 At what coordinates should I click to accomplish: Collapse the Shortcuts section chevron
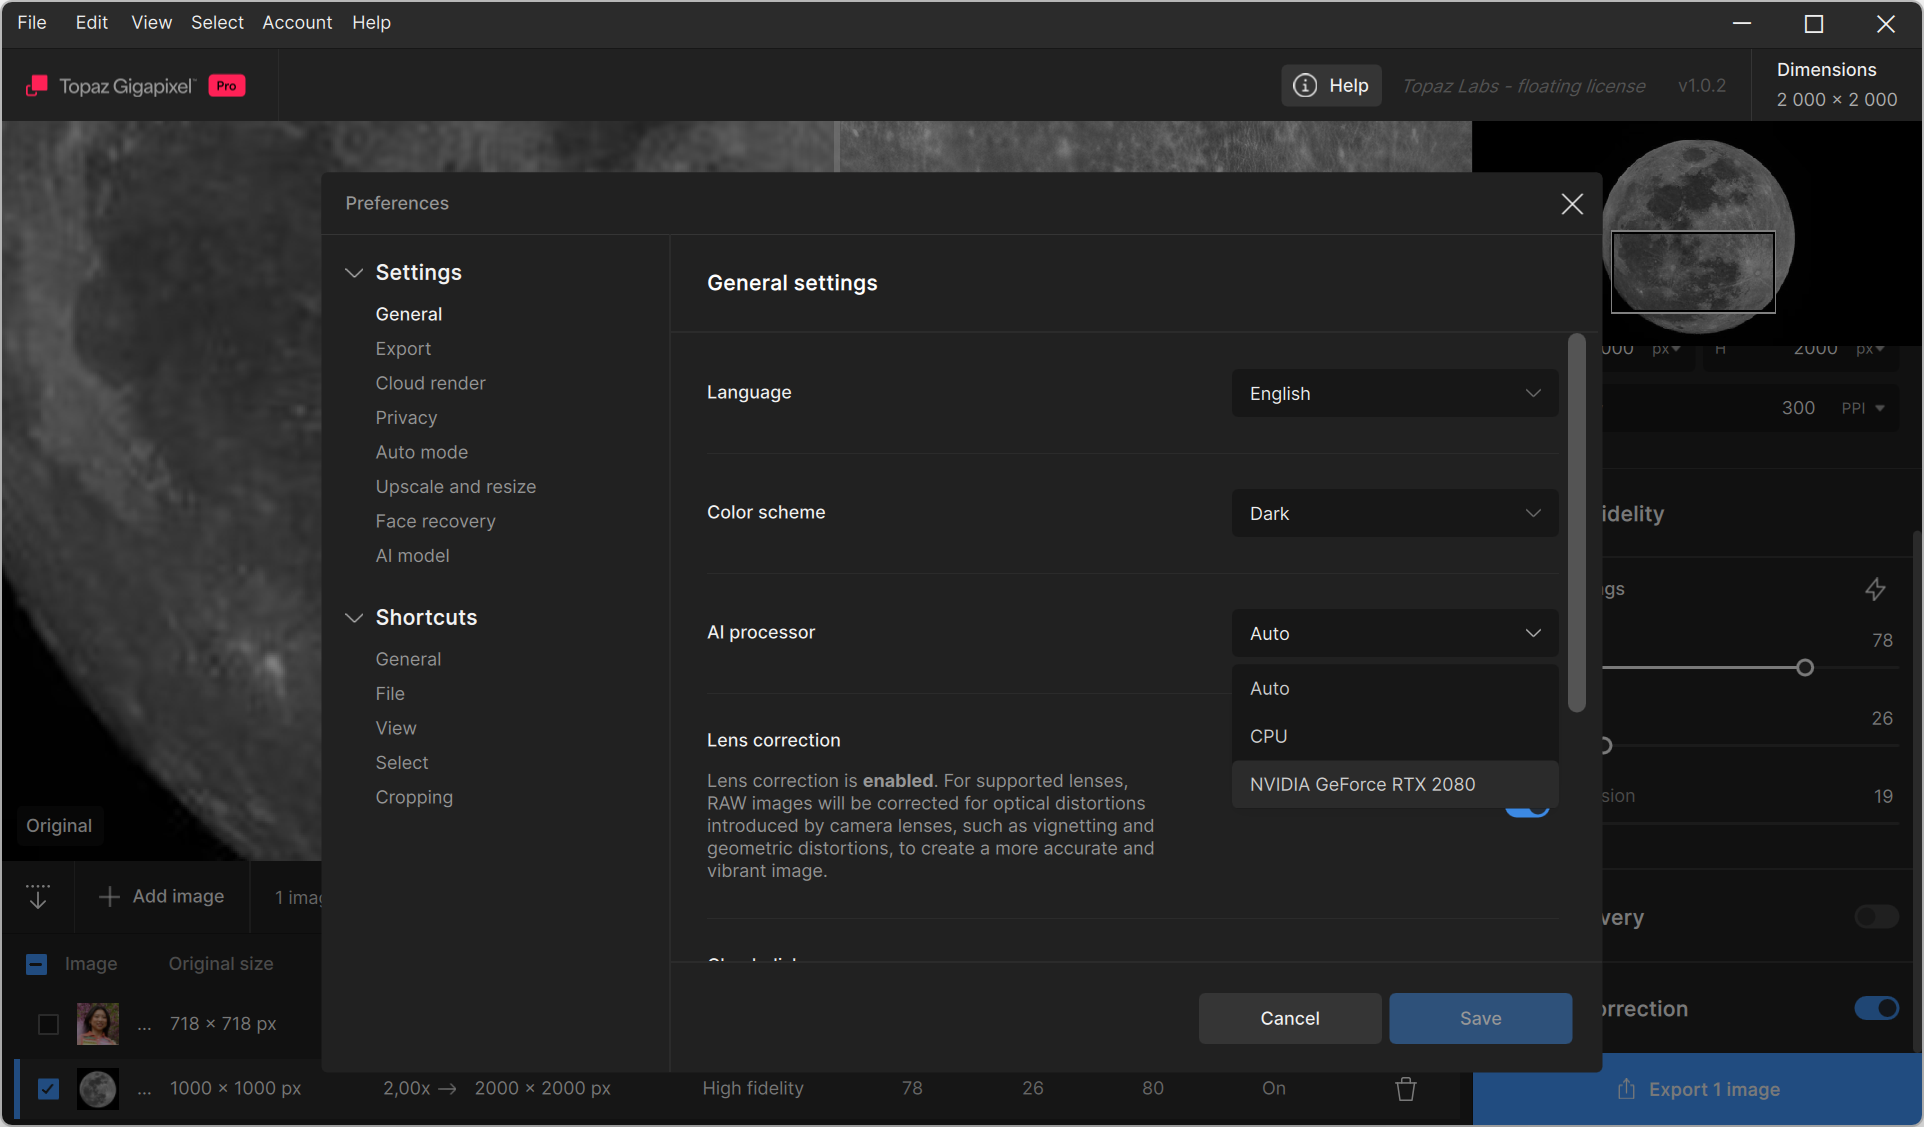tap(354, 618)
